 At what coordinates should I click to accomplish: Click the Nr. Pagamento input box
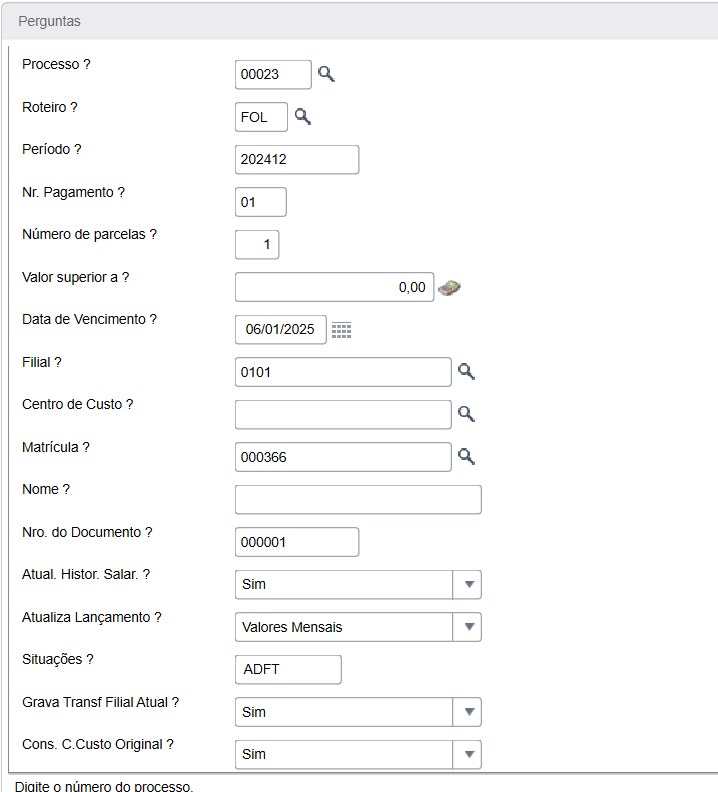click(260, 202)
